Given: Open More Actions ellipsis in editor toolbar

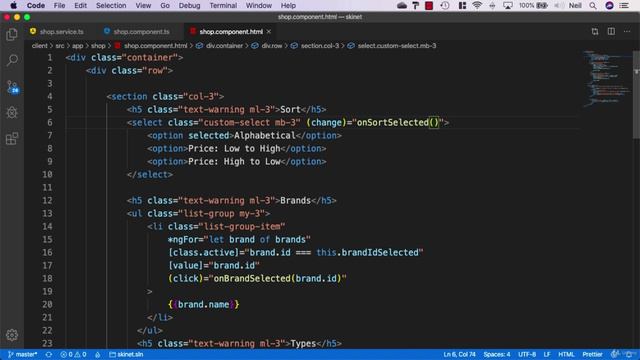Looking at the screenshot, I should (x=627, y=31).
